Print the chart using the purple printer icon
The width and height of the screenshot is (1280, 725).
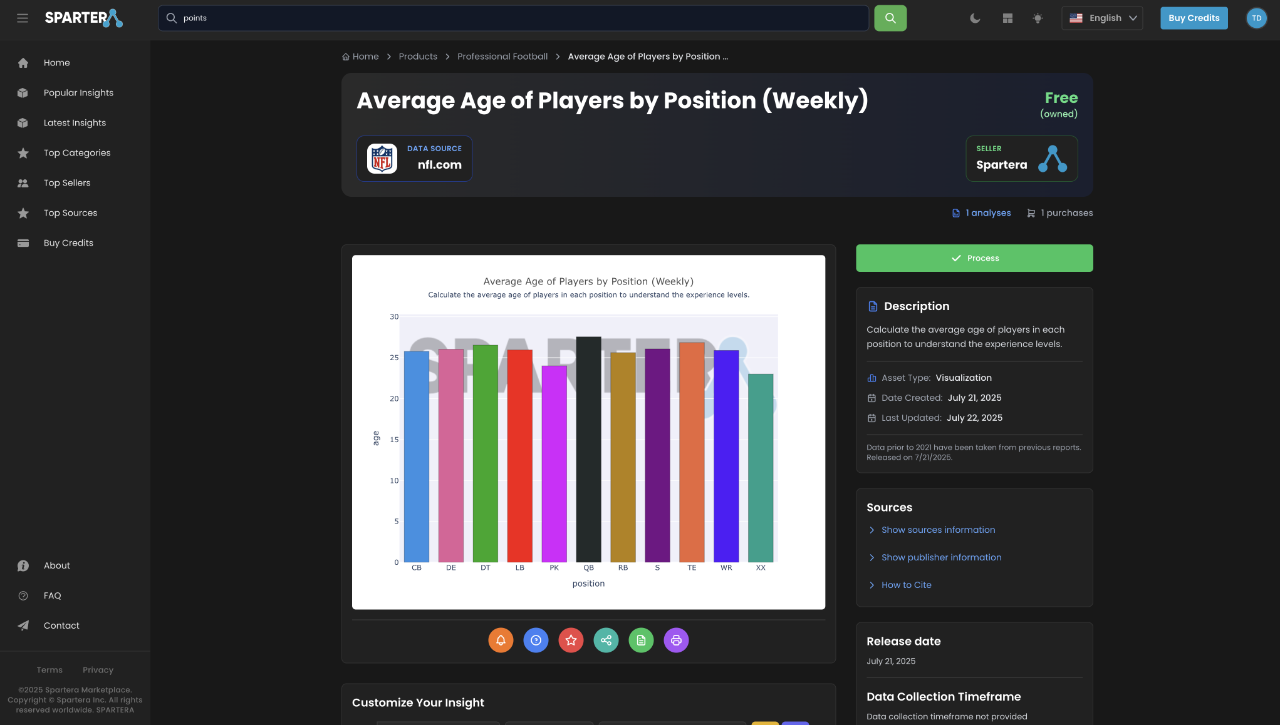[x=676, y=640]
